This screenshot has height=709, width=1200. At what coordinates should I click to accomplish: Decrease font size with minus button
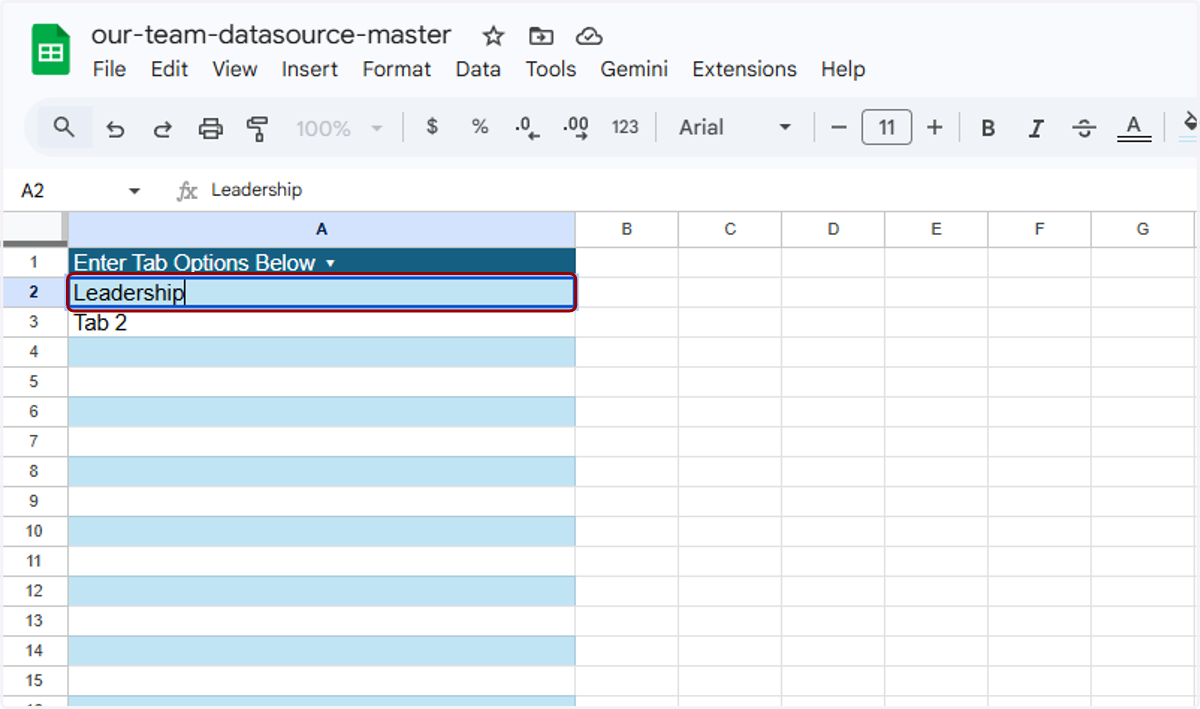(839, 127)
